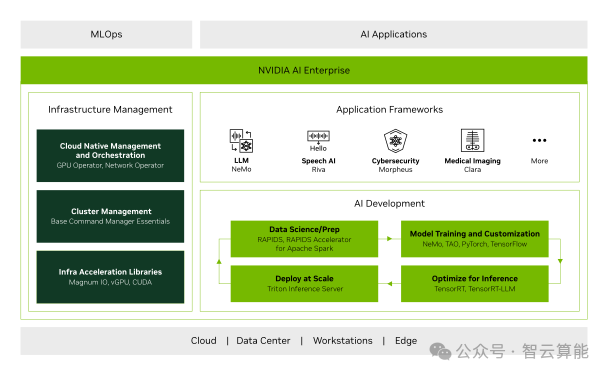Viewport: 608px width, 375px height.
Task: Select the Optimize for Inference box
Action: pyautogui.click(x=475, y=283)
